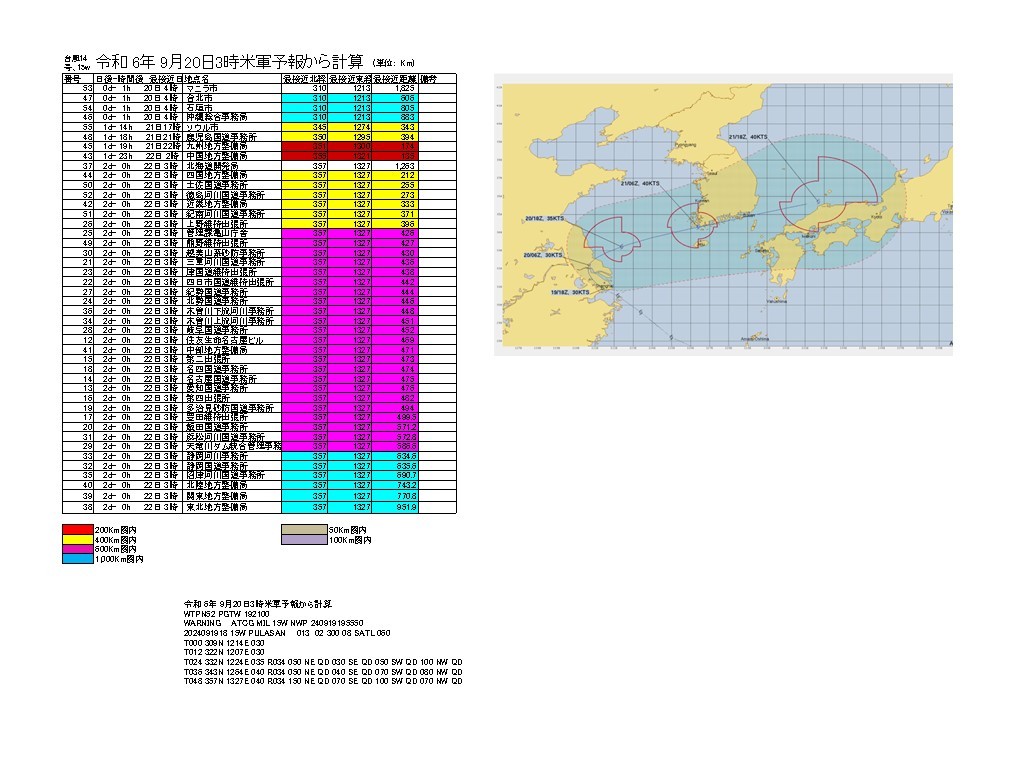Select the 北海道開発局 location cell
Viewport: 1015px width, 760px height.
click(x=232, y=165)
